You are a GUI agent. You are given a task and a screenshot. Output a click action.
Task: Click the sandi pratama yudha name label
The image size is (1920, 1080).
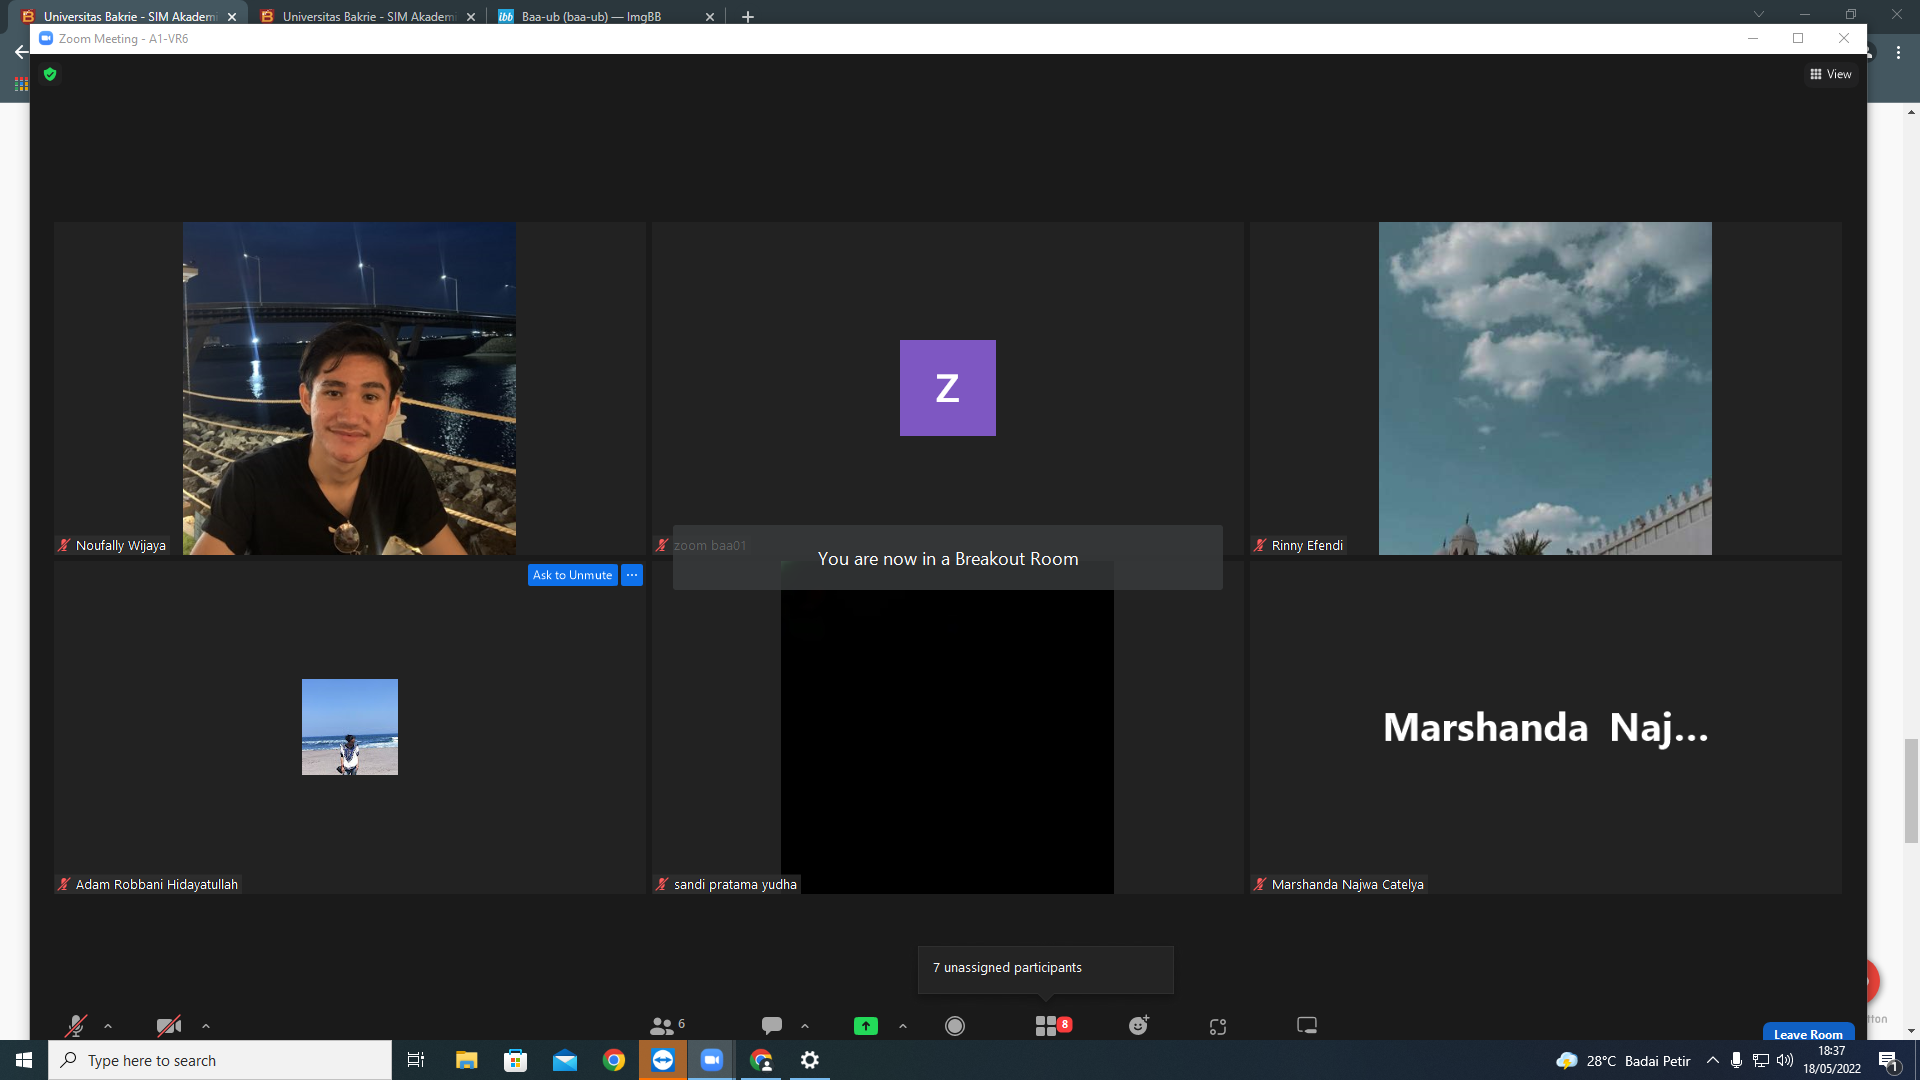coord(735,884)
